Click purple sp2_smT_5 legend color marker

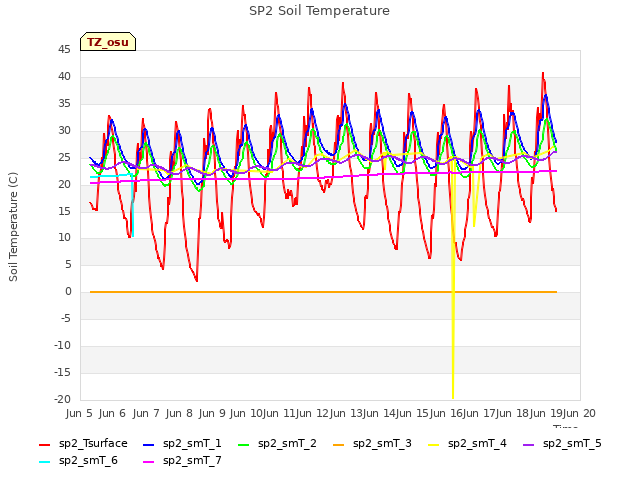pyautogui.click(x=529, y=444)
